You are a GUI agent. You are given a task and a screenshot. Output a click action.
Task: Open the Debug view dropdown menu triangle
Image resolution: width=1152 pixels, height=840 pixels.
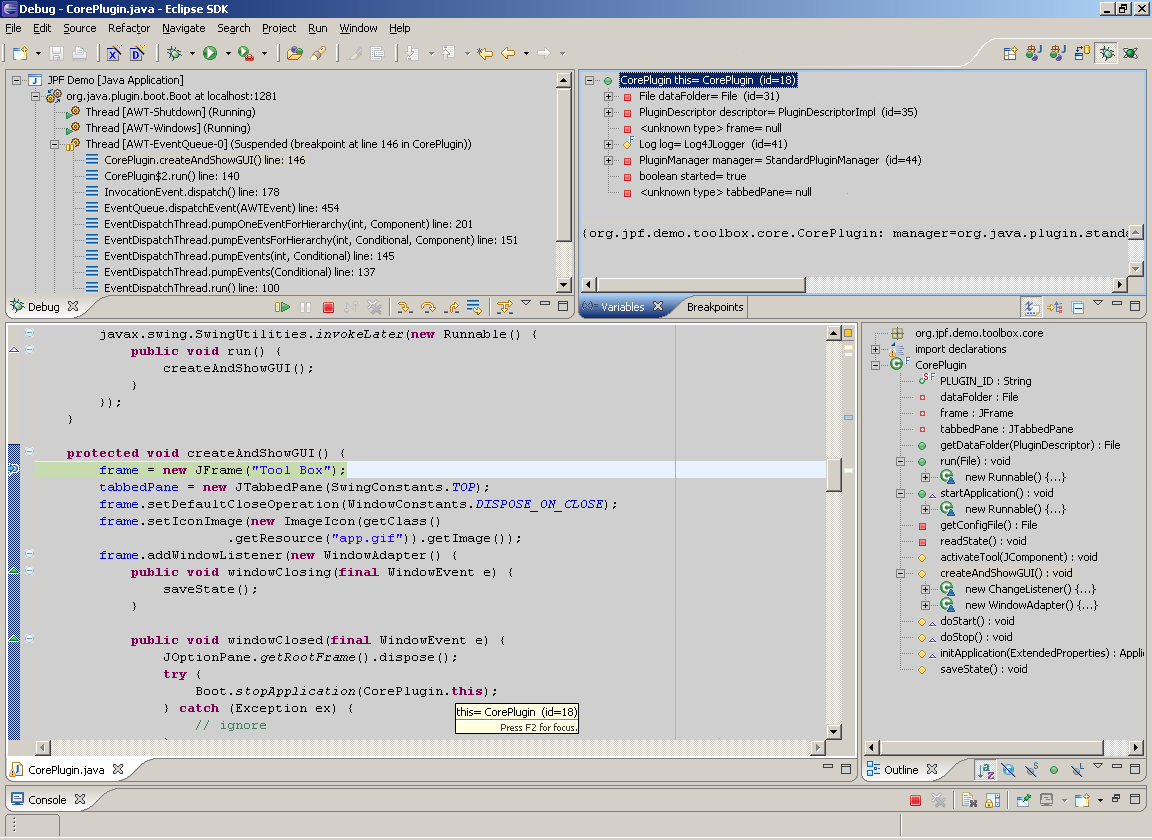click(x=526, y=303)
